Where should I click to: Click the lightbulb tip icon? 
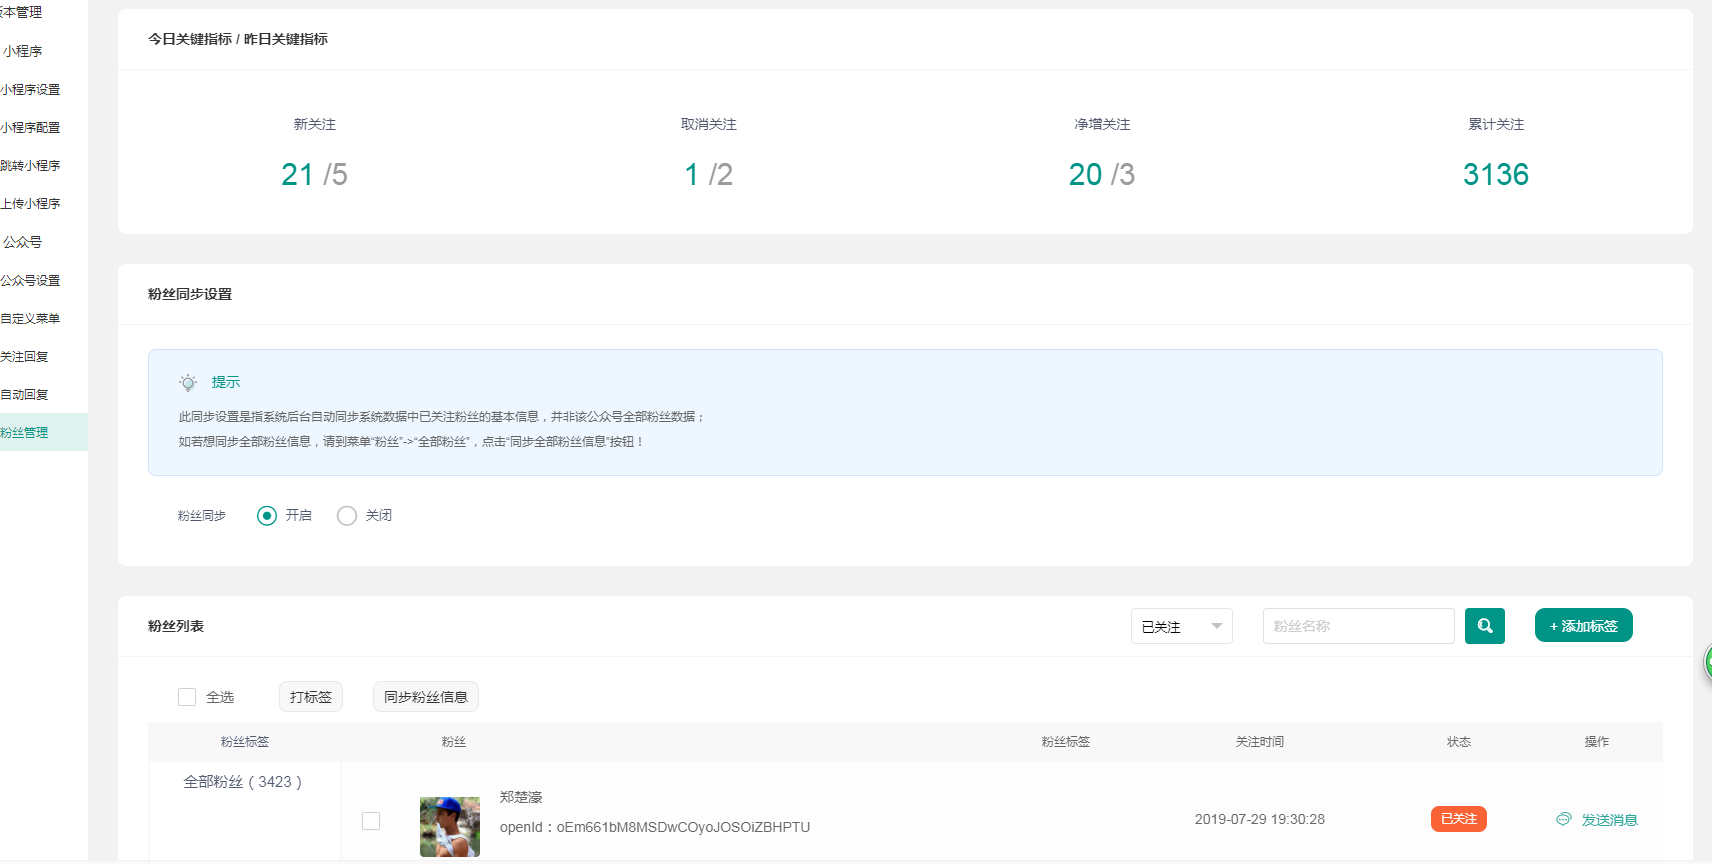click(188, 383)
